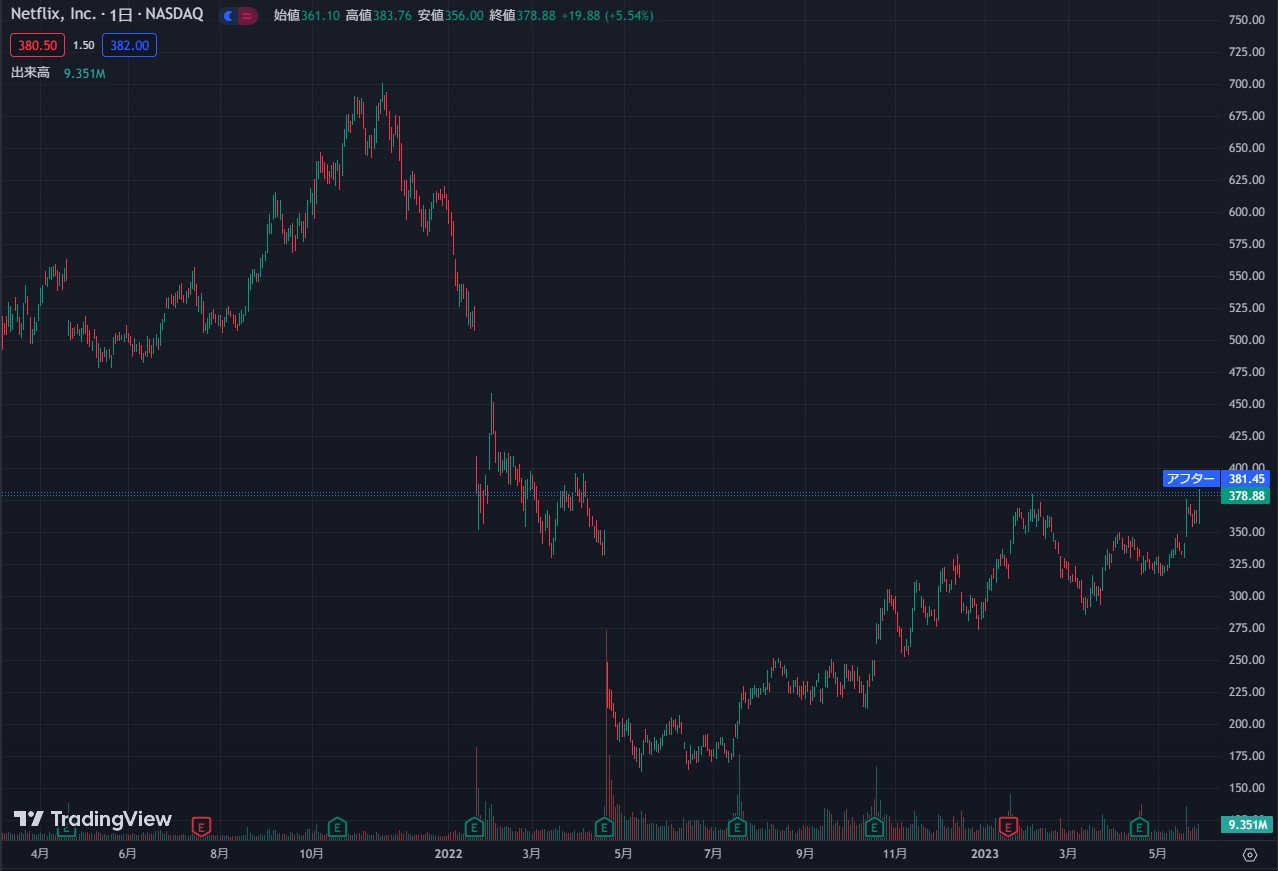The image size is (1278, 871).
Task: Click the 始値 361.10 open value
Action: (x=306, y=16)
